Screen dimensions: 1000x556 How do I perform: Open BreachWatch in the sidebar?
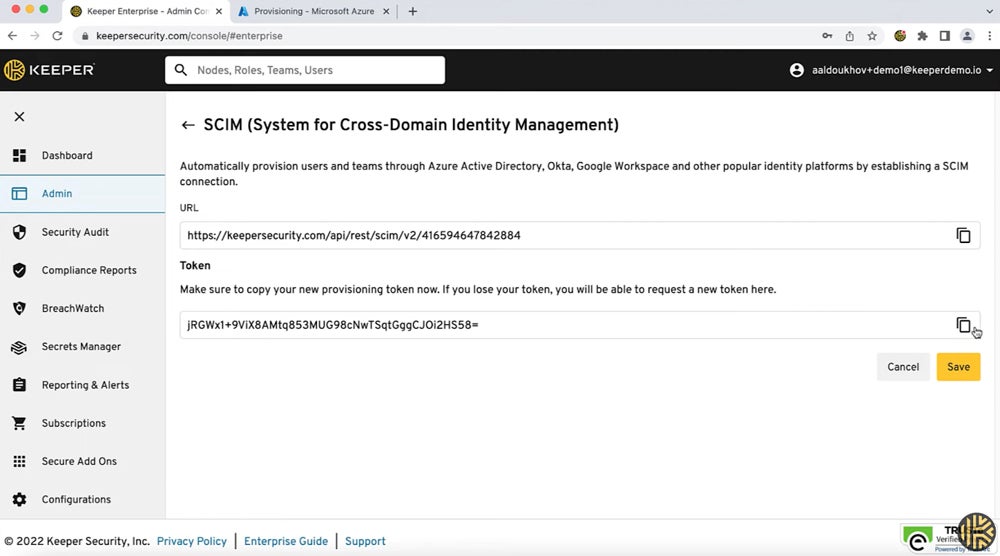pyautogui.click(x=72, y=309)
